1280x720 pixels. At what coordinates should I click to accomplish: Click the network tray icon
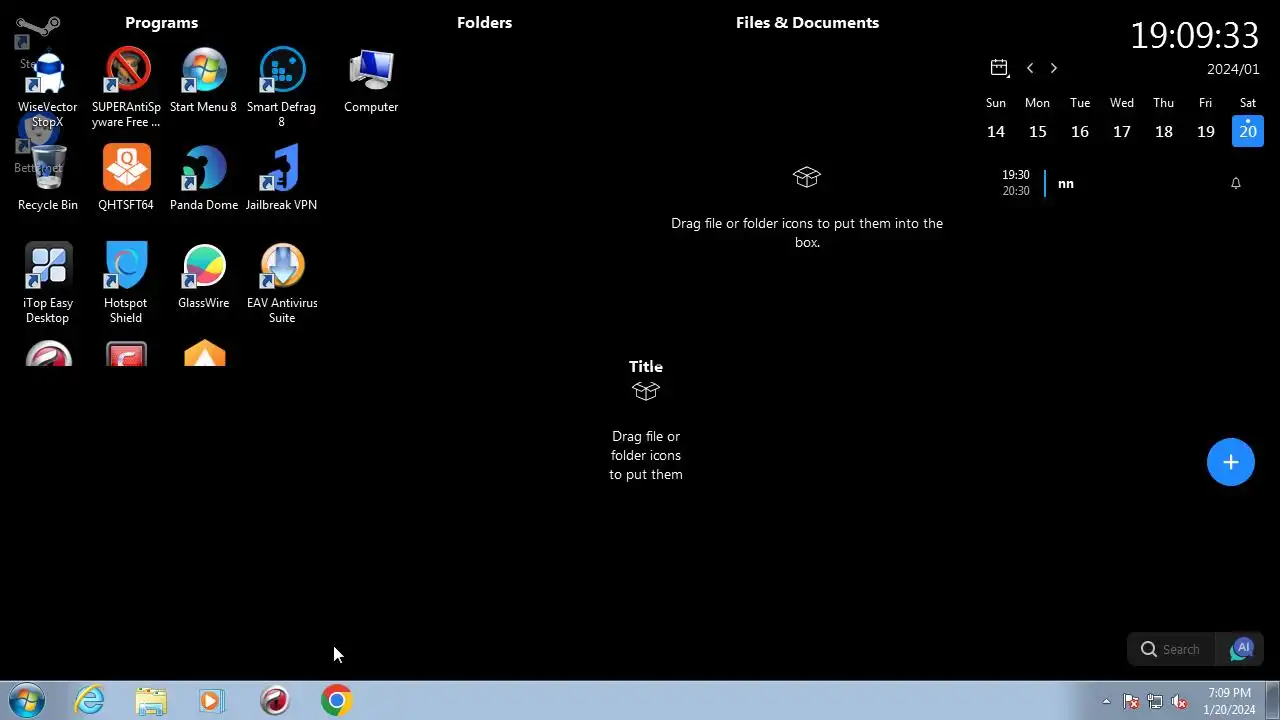tap(1155, 701)
